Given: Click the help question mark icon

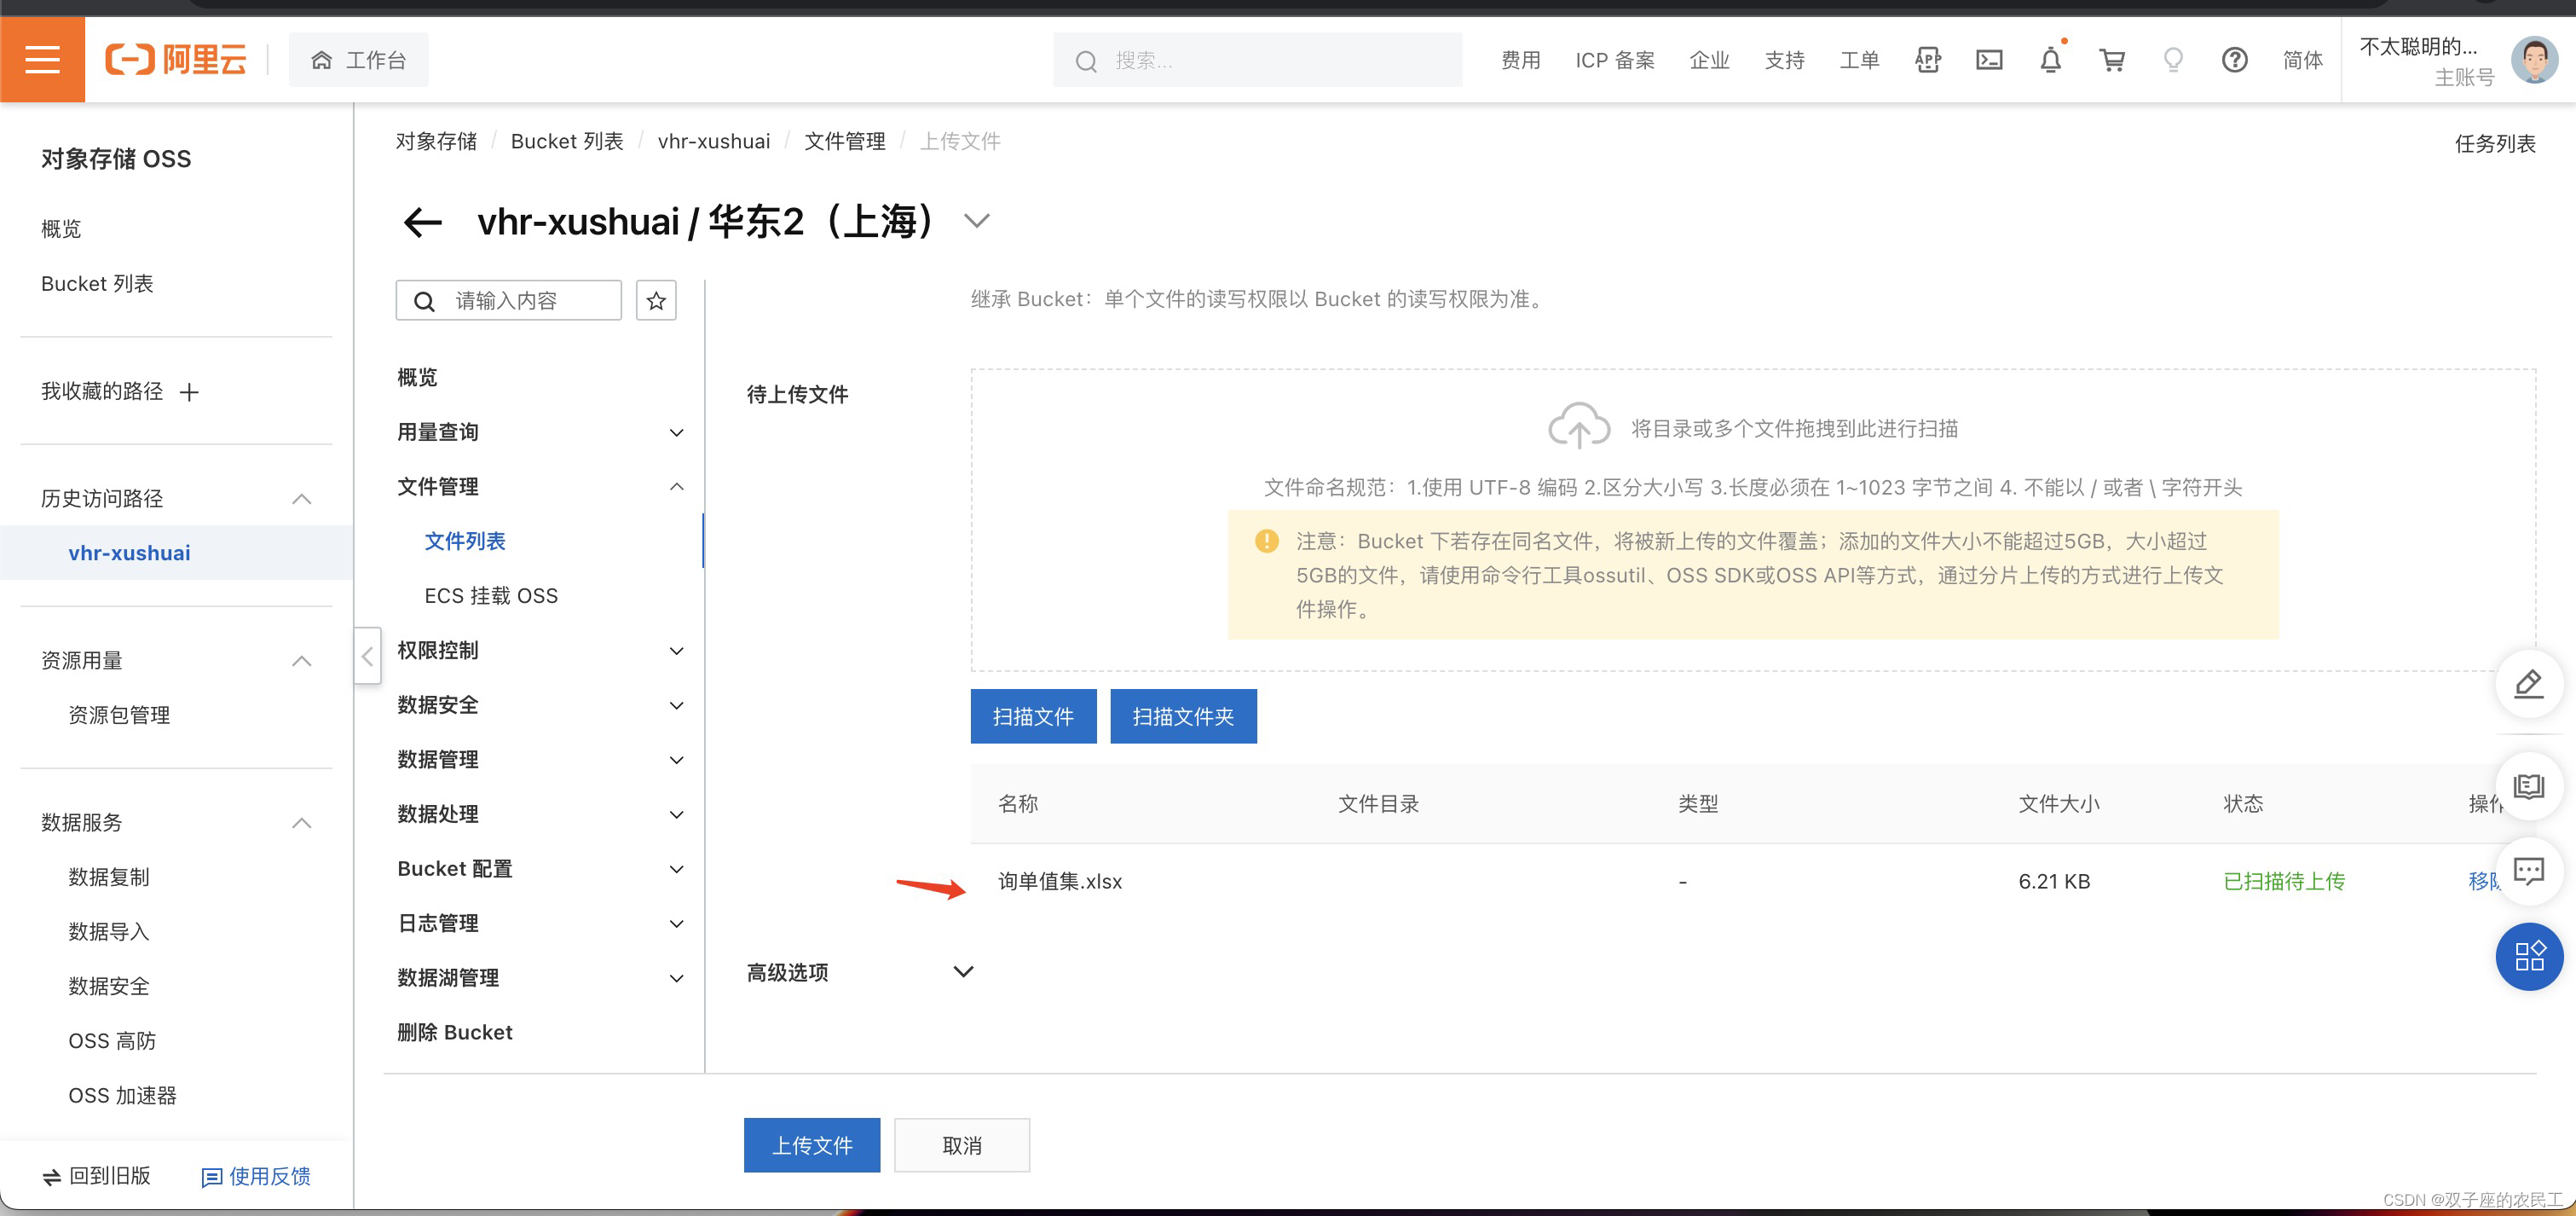Looking at the screenshot, I should click(x=2234, y=60).
